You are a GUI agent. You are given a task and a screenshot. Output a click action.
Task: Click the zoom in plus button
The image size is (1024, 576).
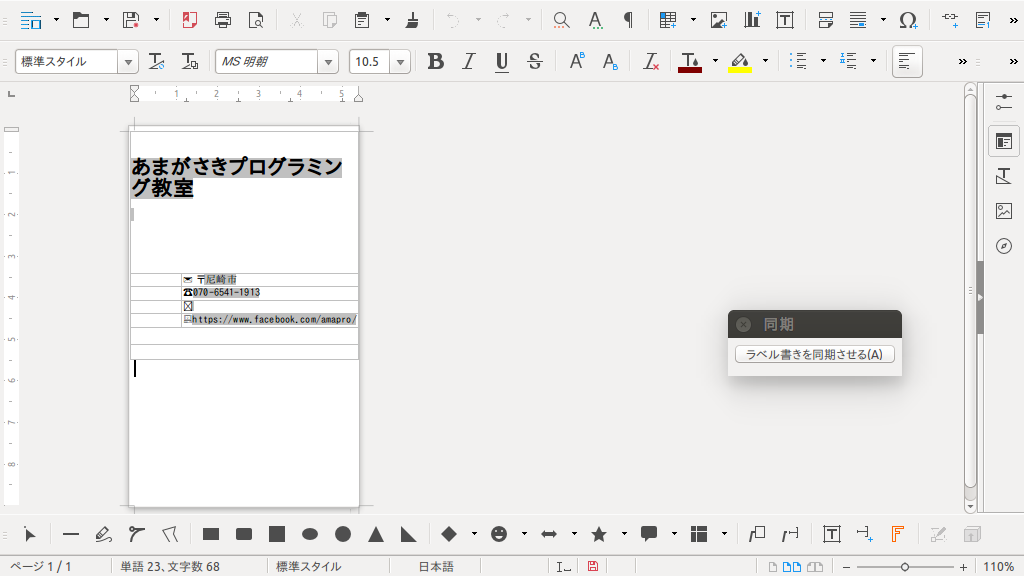(963, 567)
